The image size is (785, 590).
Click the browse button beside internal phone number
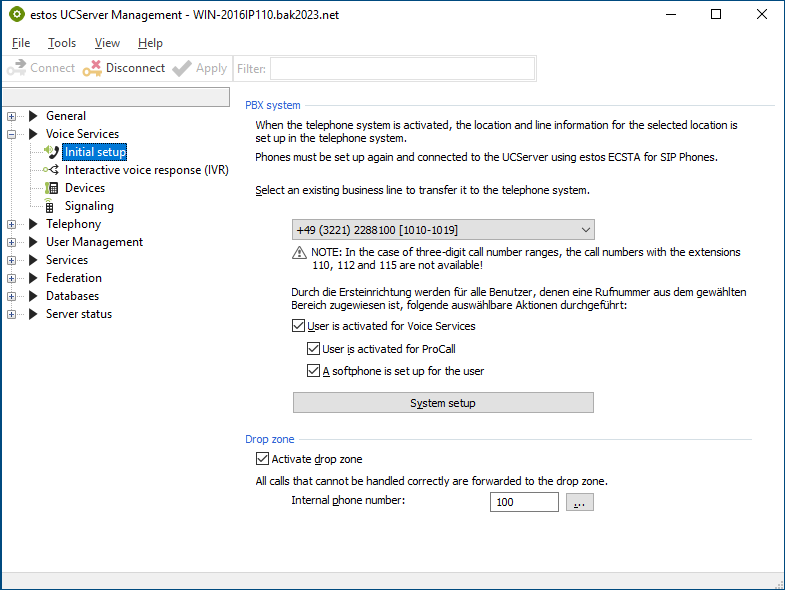click(x=580, y=502)
